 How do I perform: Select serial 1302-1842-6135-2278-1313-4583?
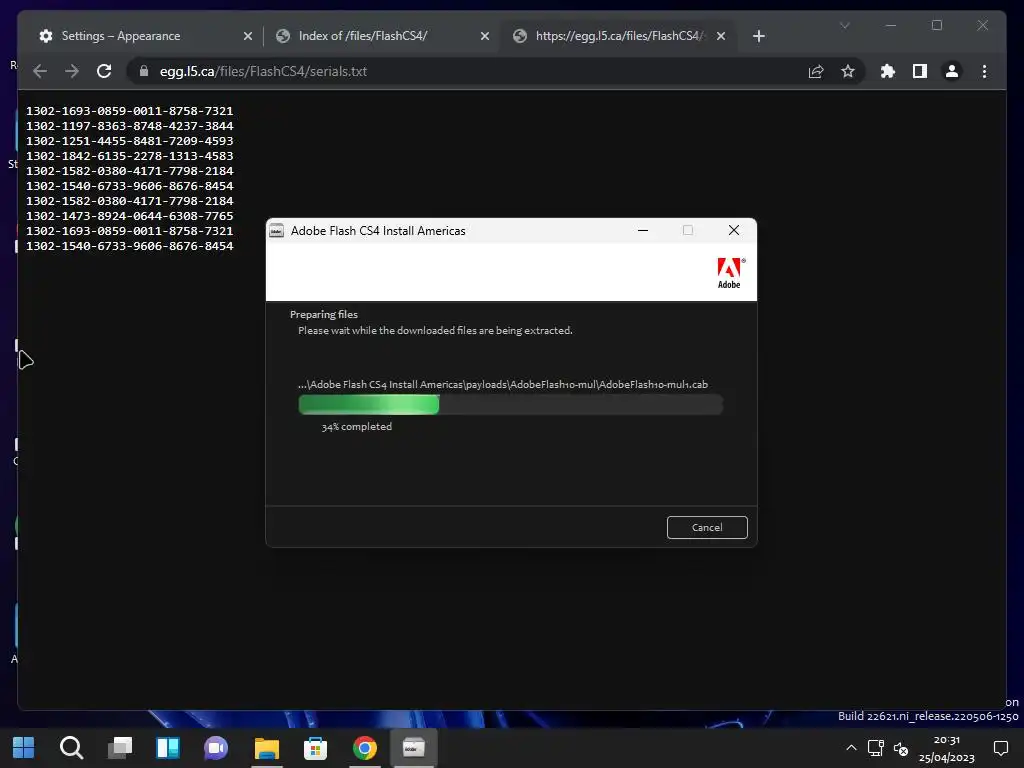(x=129, y=156)
